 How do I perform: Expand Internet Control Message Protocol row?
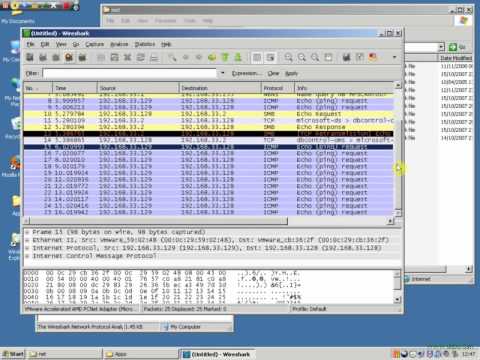point(27,256)
